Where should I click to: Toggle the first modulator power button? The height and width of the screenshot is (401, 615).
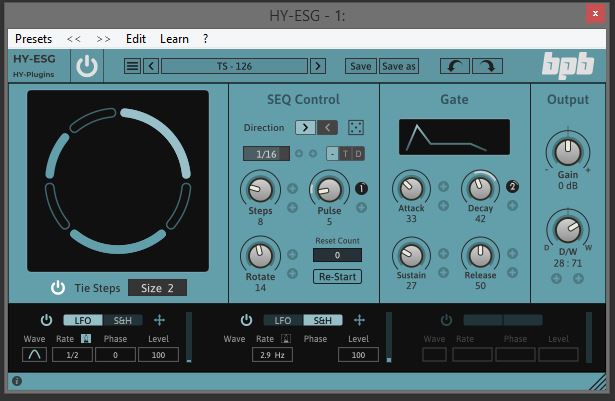click(46, 320)
